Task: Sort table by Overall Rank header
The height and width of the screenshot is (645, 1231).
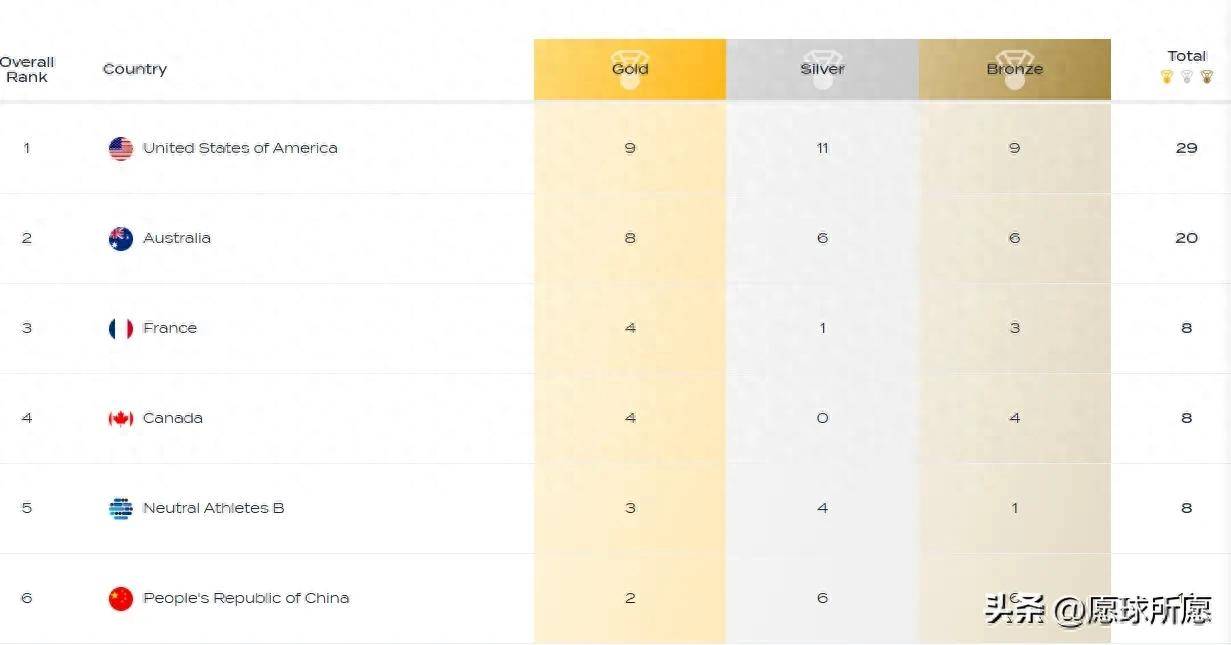Action: 27,69
